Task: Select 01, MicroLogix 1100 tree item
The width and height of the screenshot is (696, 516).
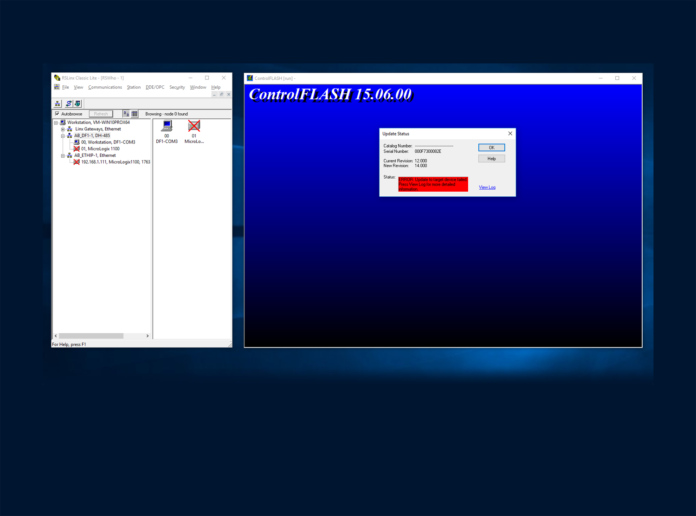Action: click(99, 148)
